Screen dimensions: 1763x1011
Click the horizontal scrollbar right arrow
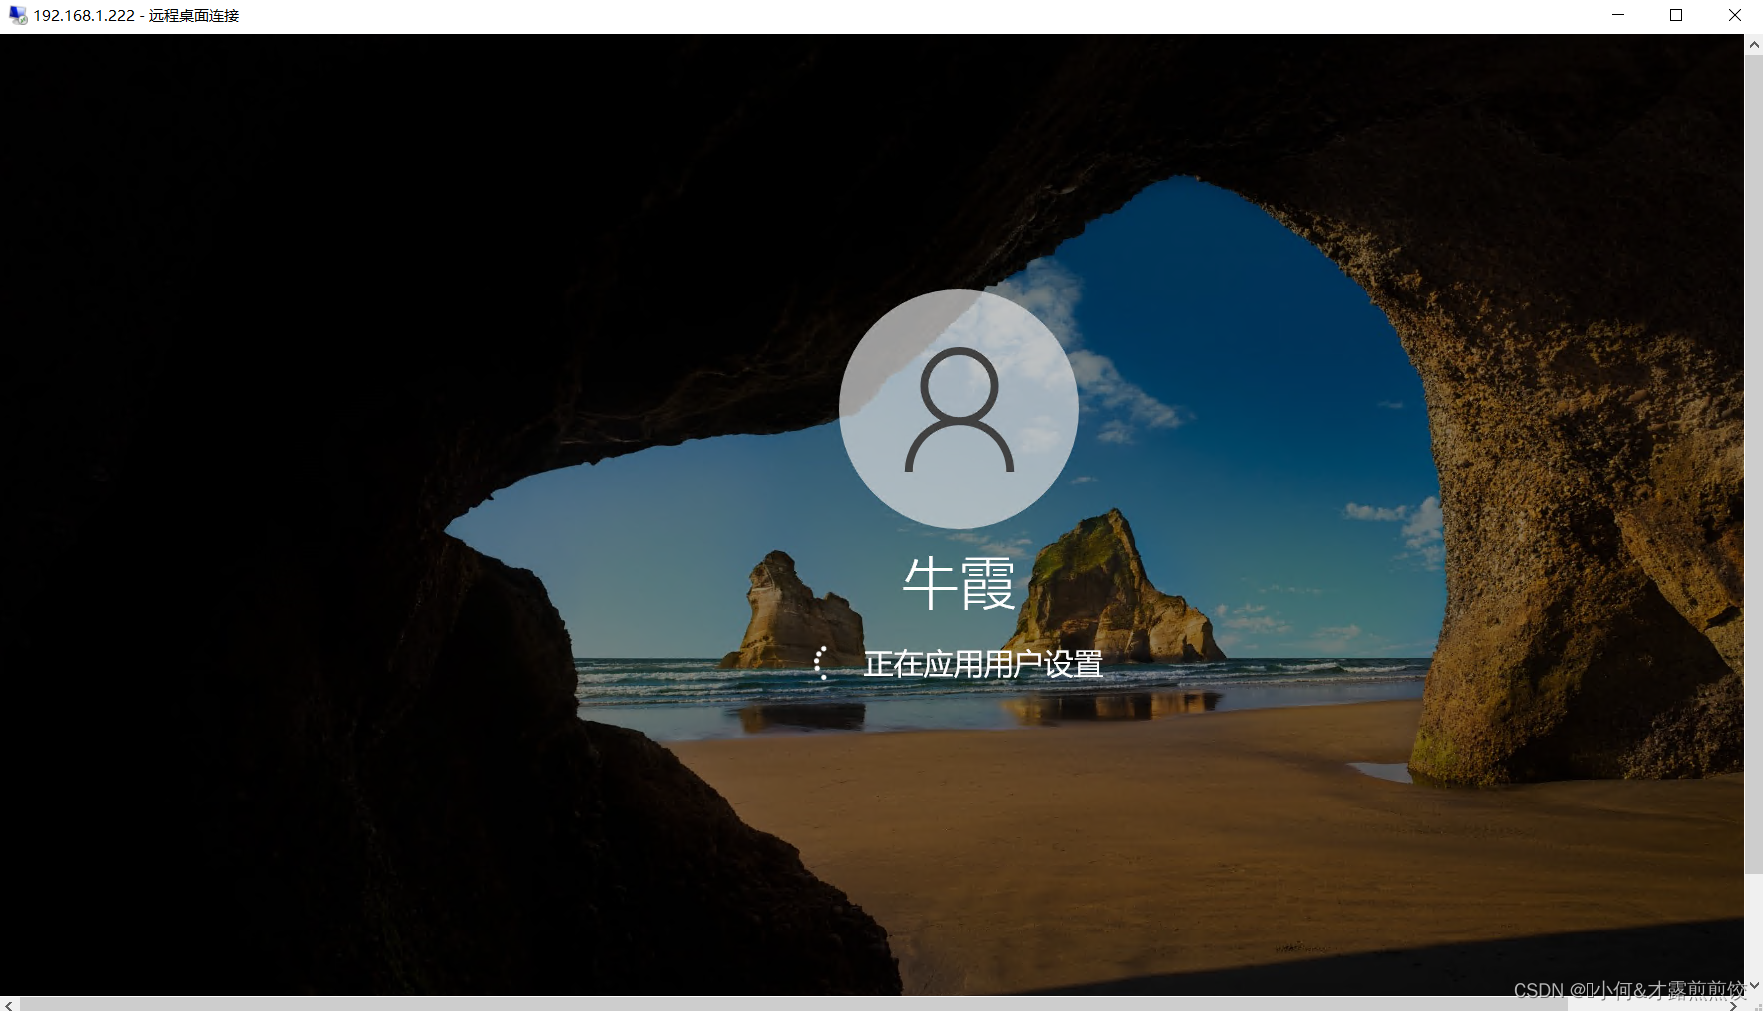tap(1735, 1004)
